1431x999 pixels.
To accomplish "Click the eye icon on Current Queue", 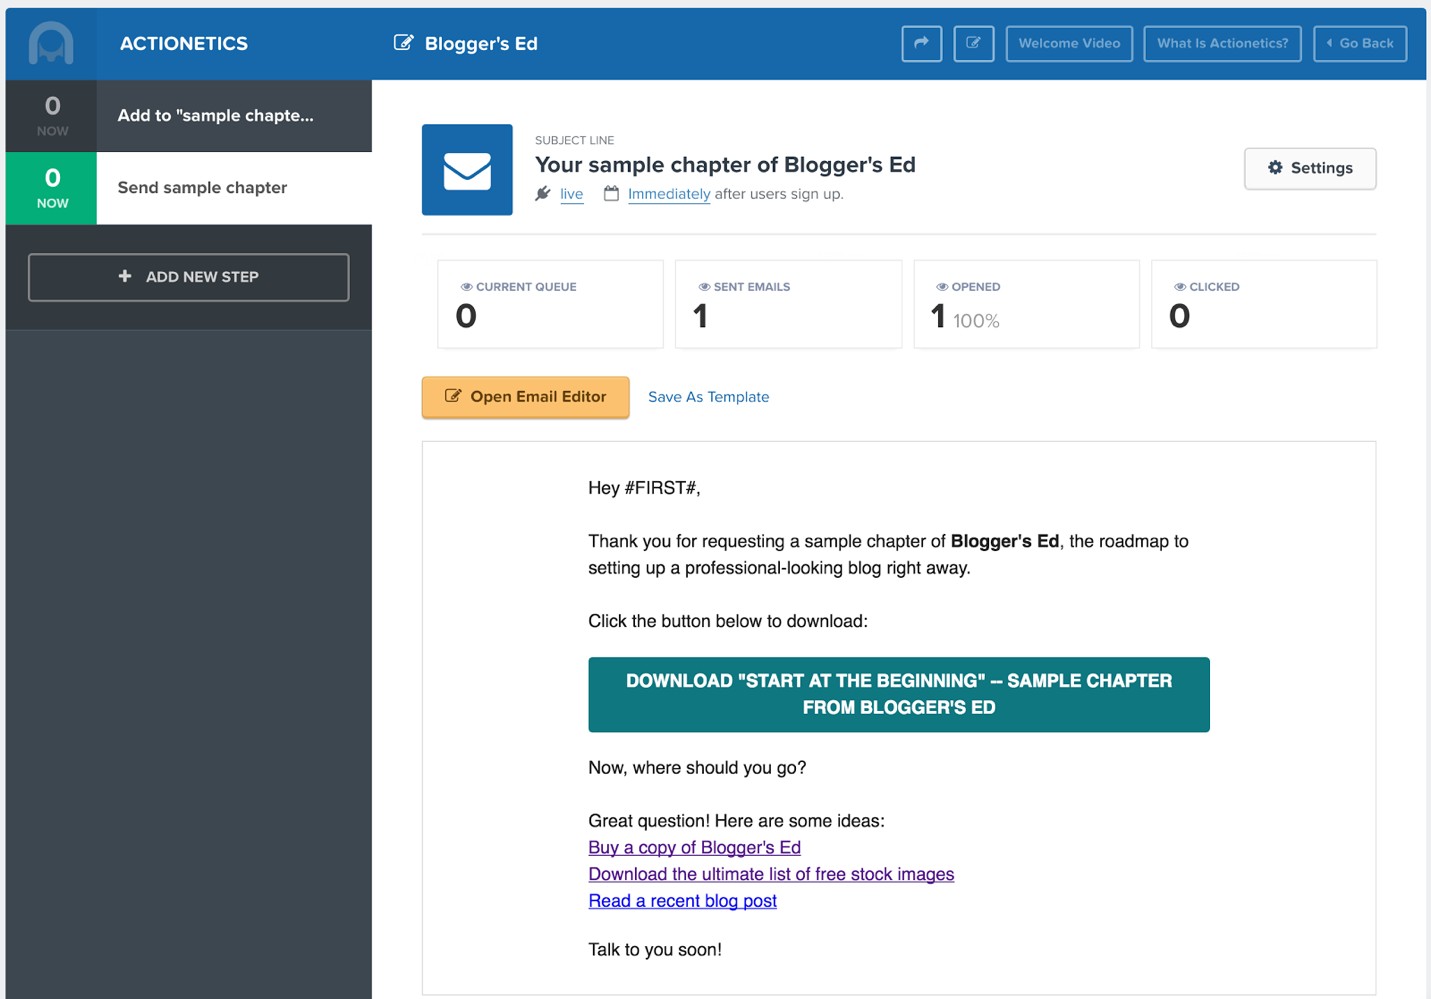I will pyautogui.click(x=466, y=287).
